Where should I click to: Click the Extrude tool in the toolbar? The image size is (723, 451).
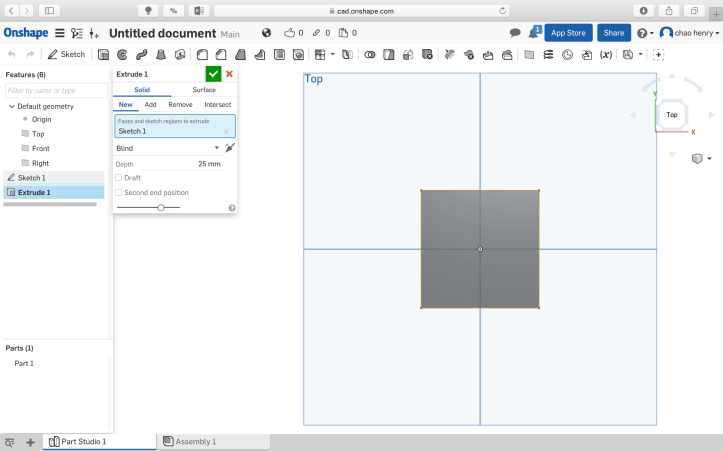click(104, 54)
